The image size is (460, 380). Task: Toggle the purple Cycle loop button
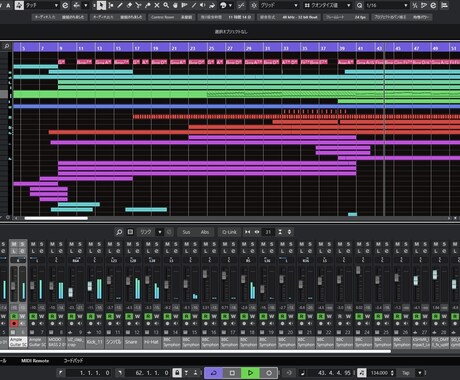(x=214, y=373)
